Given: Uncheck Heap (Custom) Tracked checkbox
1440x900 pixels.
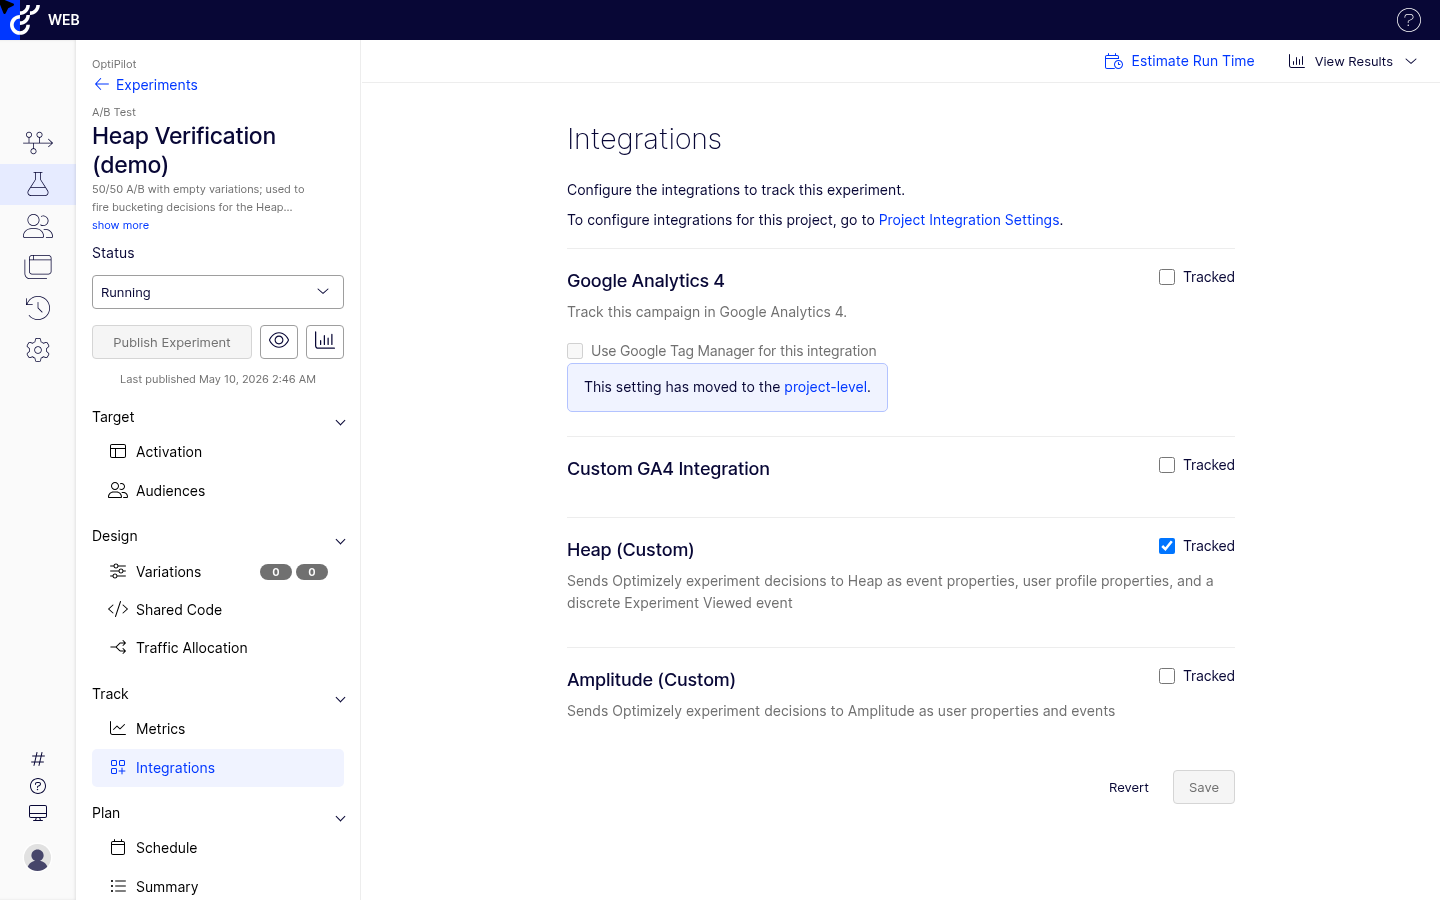Looking at the screenshot, I should point(1167,546).
